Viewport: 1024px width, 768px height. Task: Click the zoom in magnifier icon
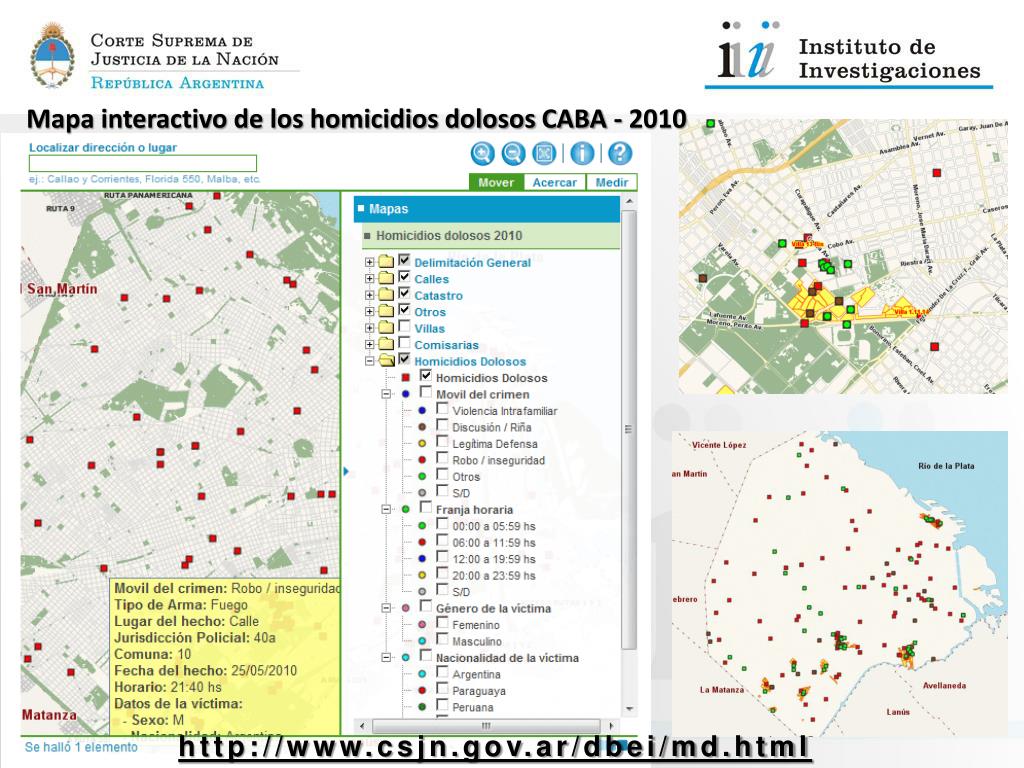482,153
